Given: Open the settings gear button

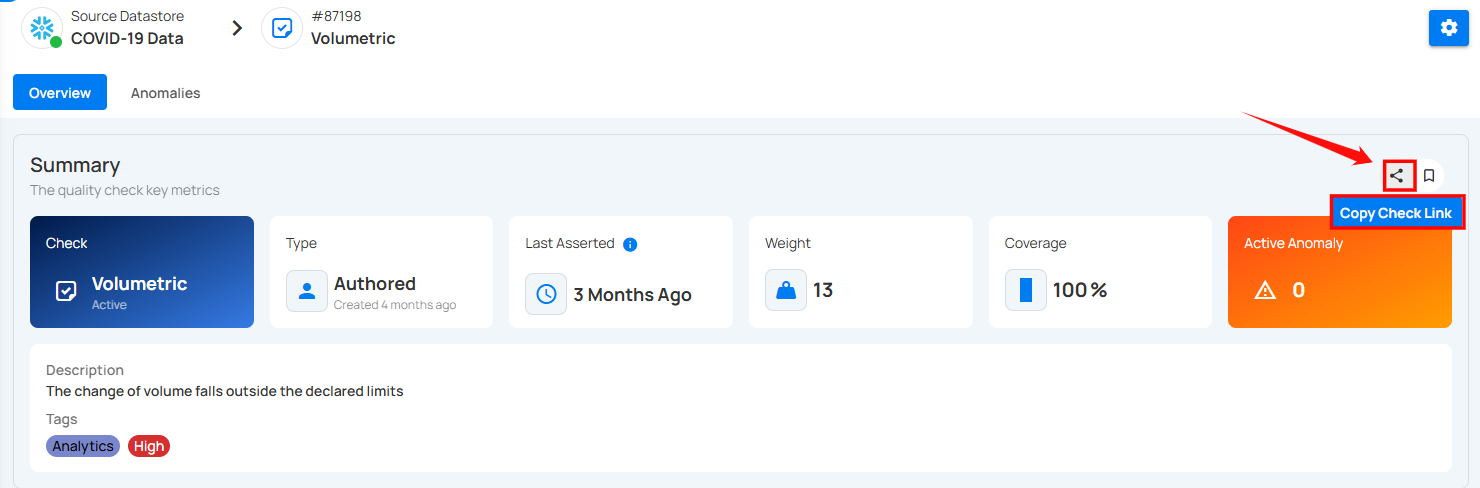Looking at the screenshot, I should 1448,28.
